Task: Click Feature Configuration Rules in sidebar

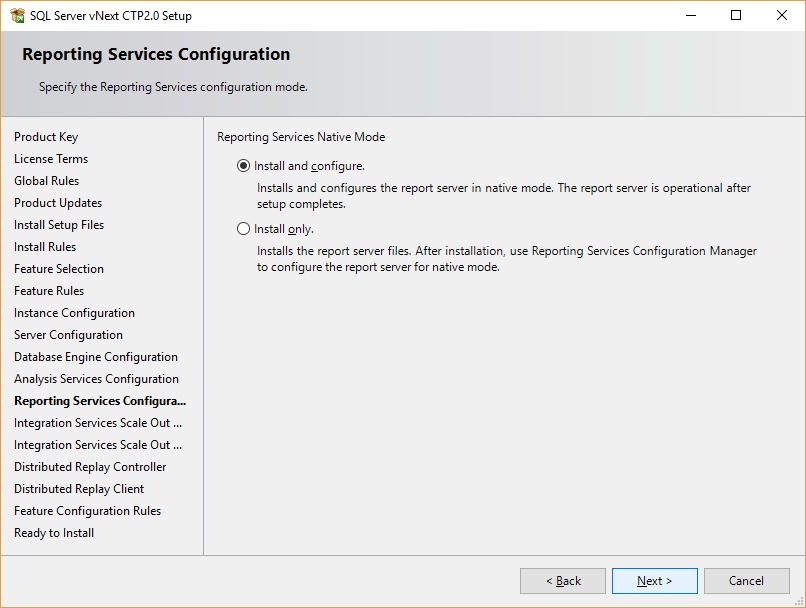Action: (x=87, y=511)
